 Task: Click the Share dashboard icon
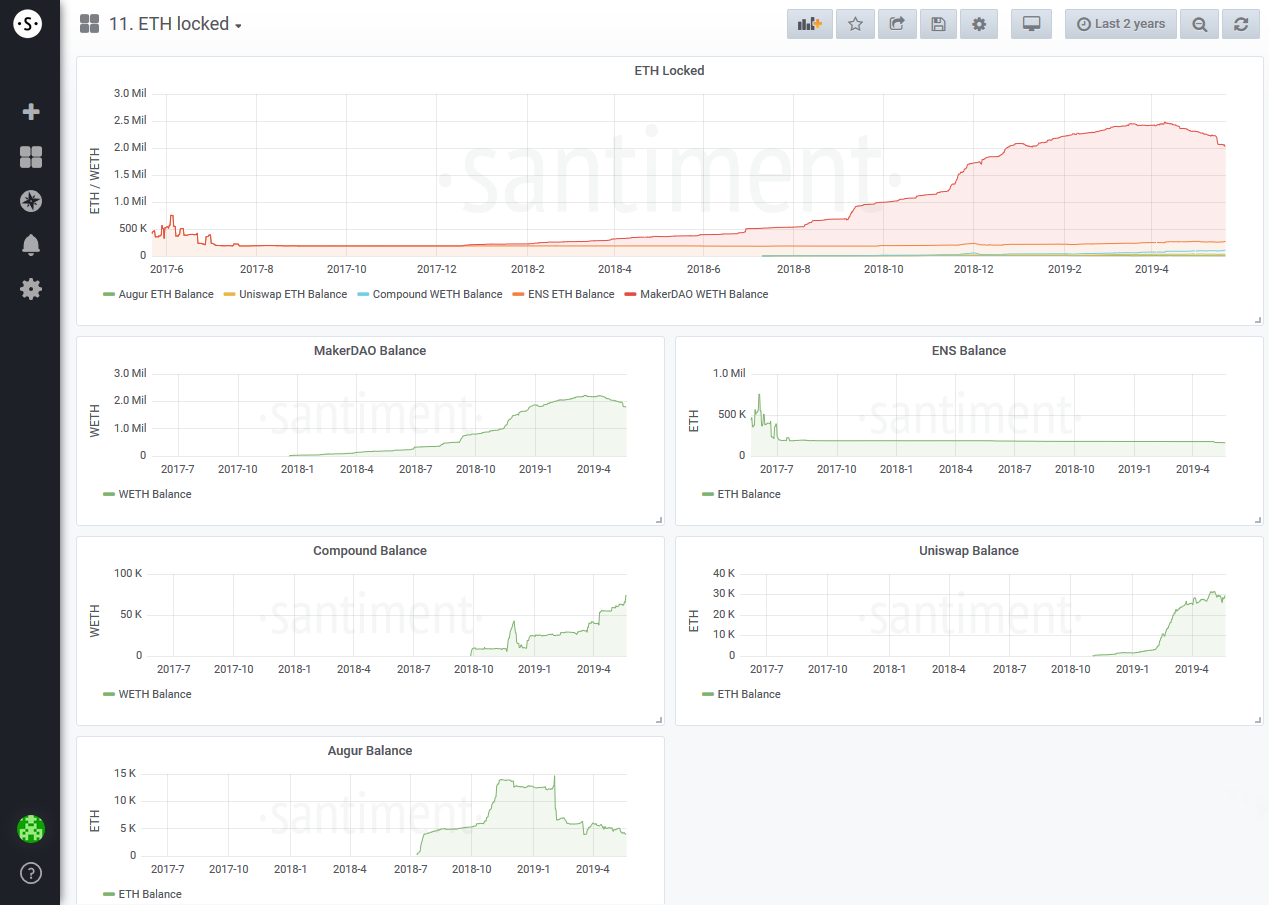click(897, 24)
